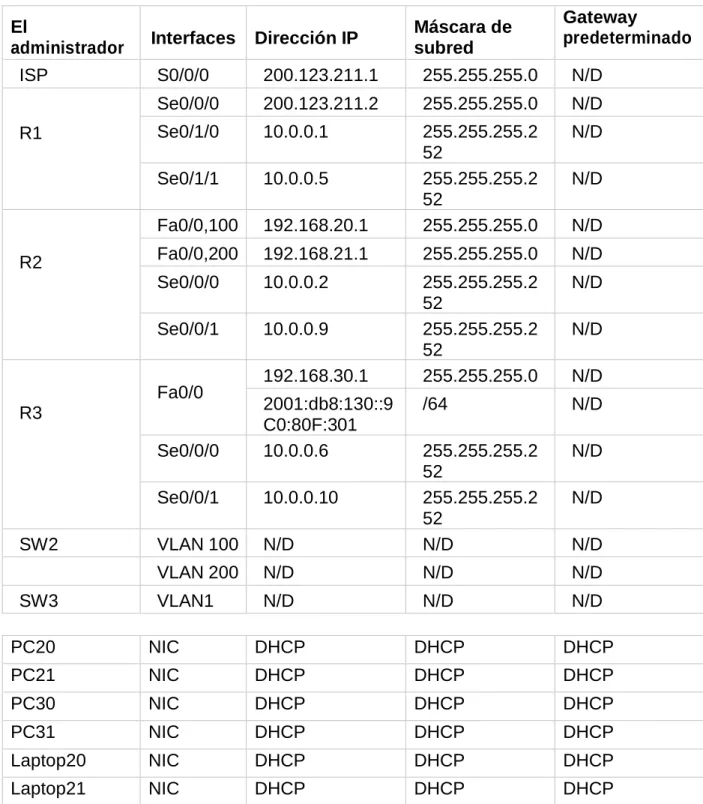This screenshot has height=804, width=703.
Task: Click the SW3 device cell
Action: 71,600
